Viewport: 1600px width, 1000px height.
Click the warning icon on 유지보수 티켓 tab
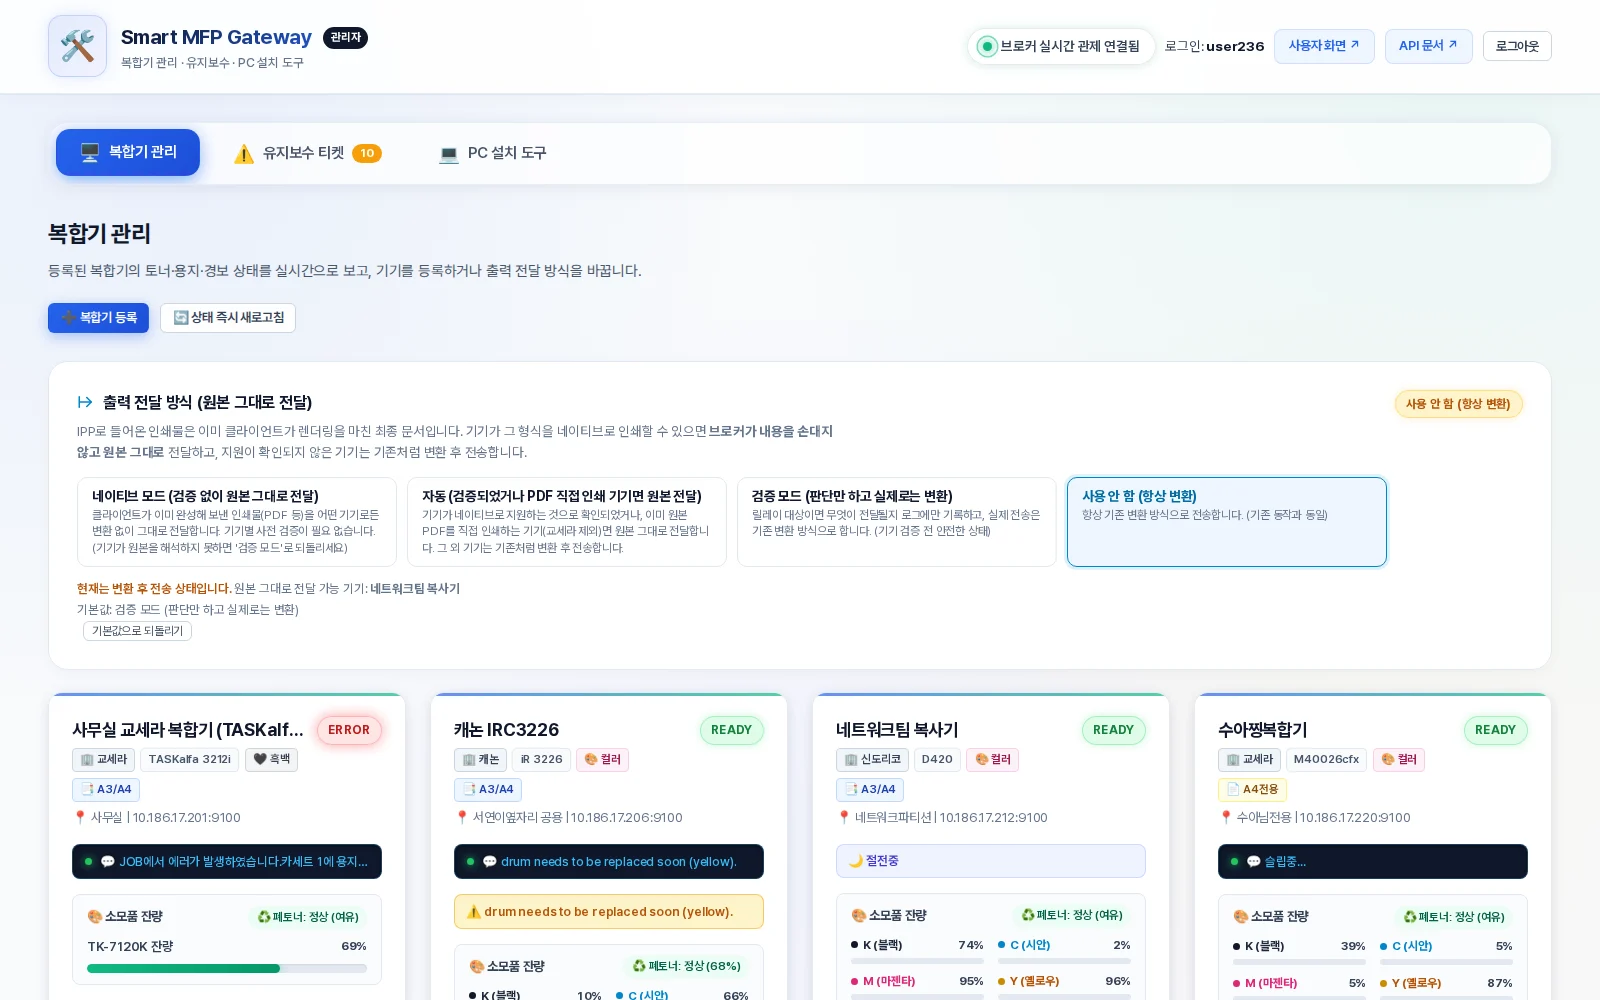click(x=244, y=153)
